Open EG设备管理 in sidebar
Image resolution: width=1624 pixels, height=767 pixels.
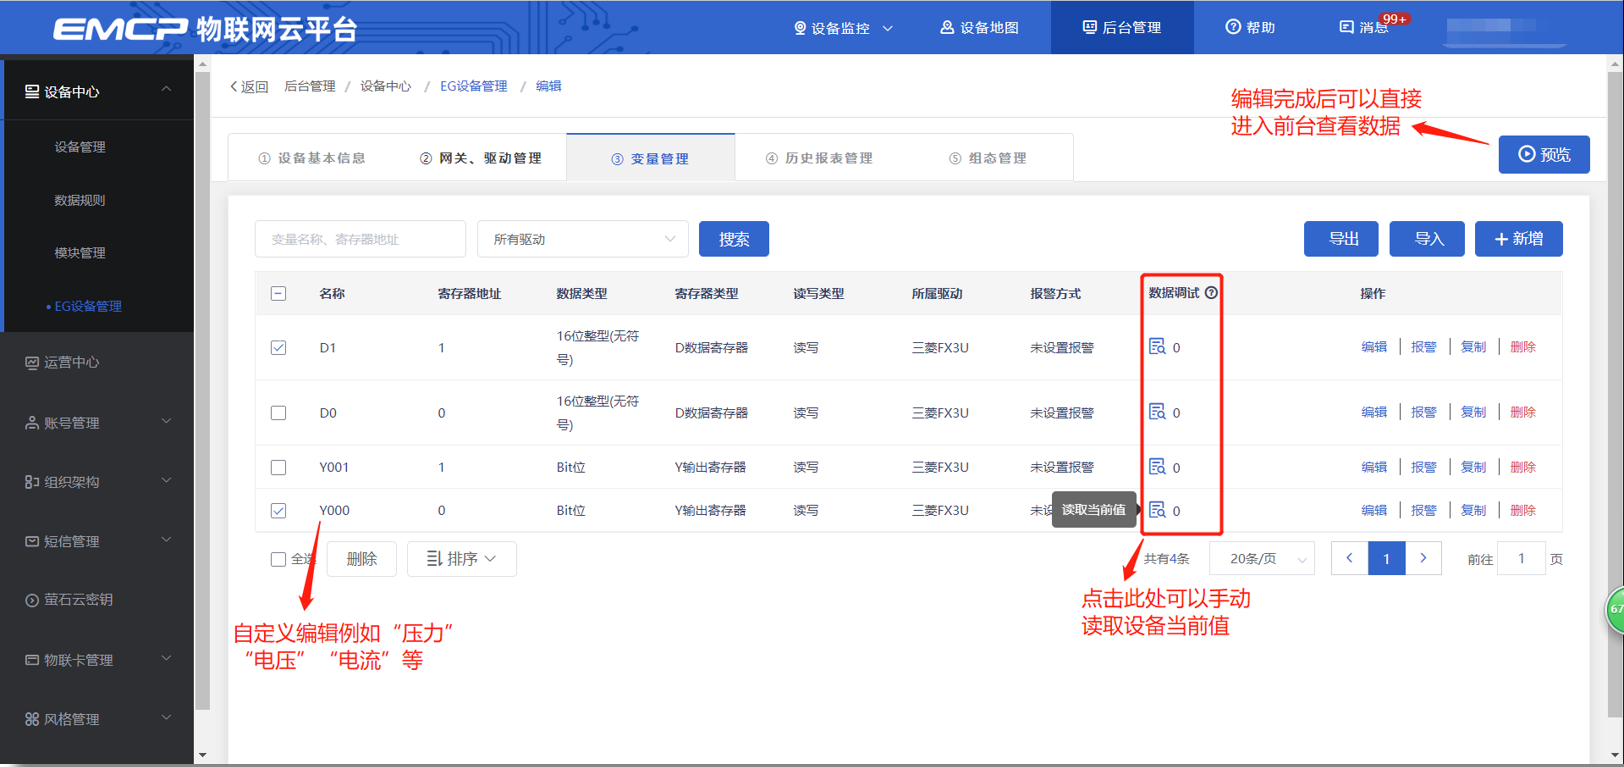coord(88,306)
